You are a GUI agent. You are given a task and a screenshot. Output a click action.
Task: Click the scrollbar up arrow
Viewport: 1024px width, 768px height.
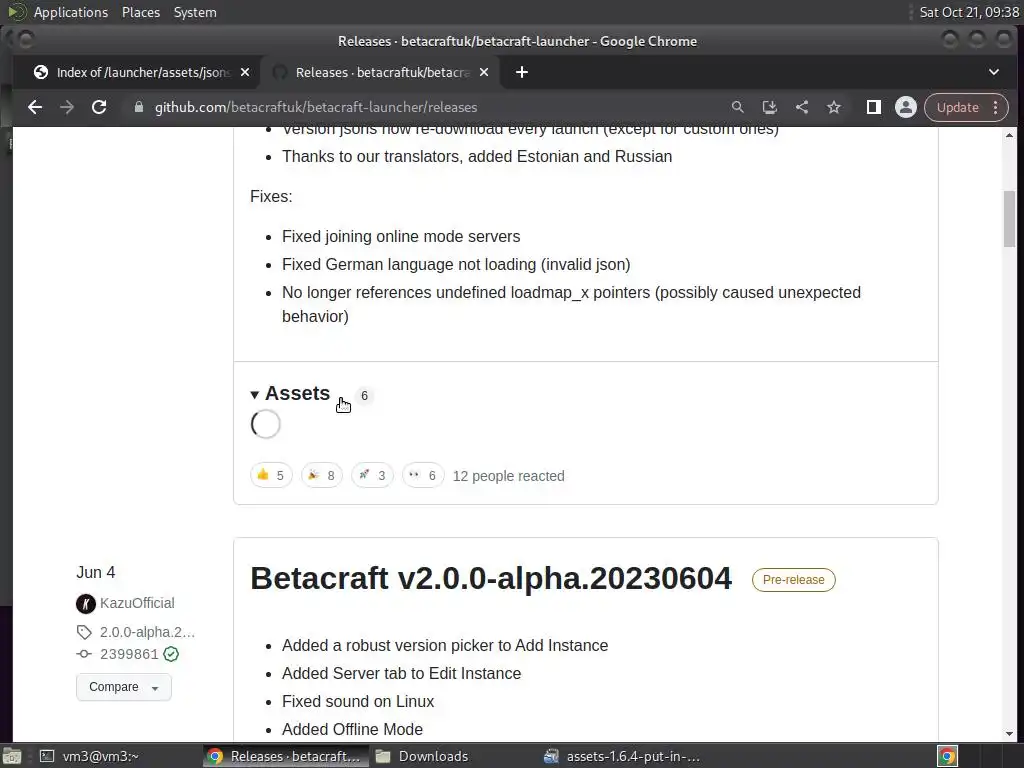pyautogui.click(x=1010, y=135)
